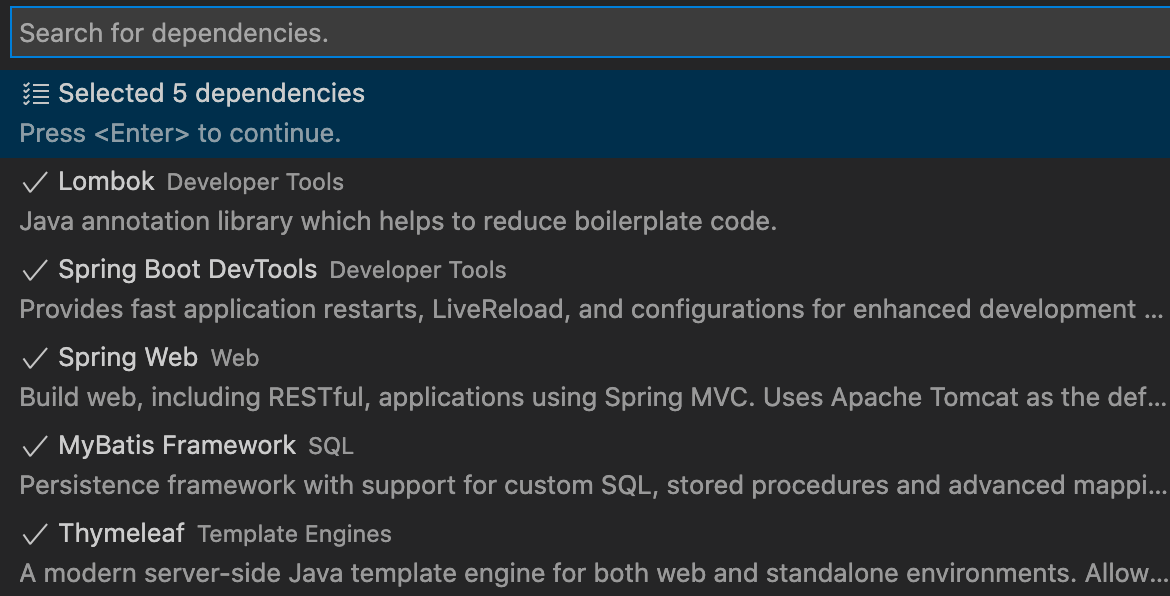The width and height of the screenshot is (1170, 596).
Task: Click the LiveReload description under DevTools
Action: click(590, 309)
